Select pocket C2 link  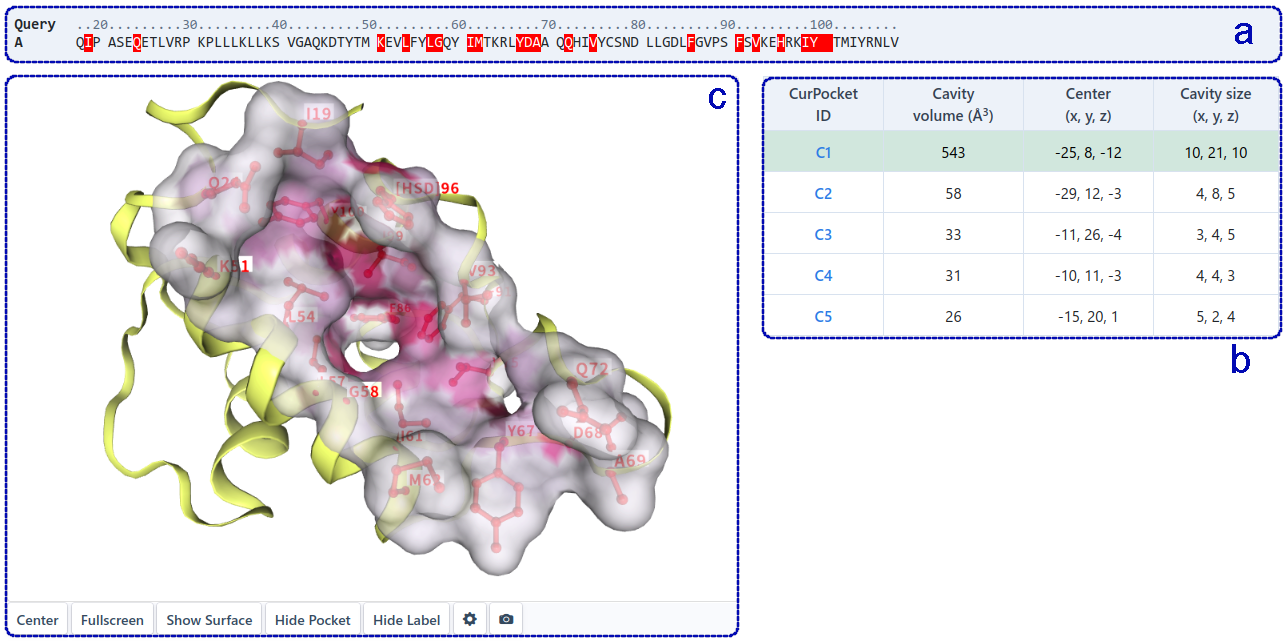point(823,194)
